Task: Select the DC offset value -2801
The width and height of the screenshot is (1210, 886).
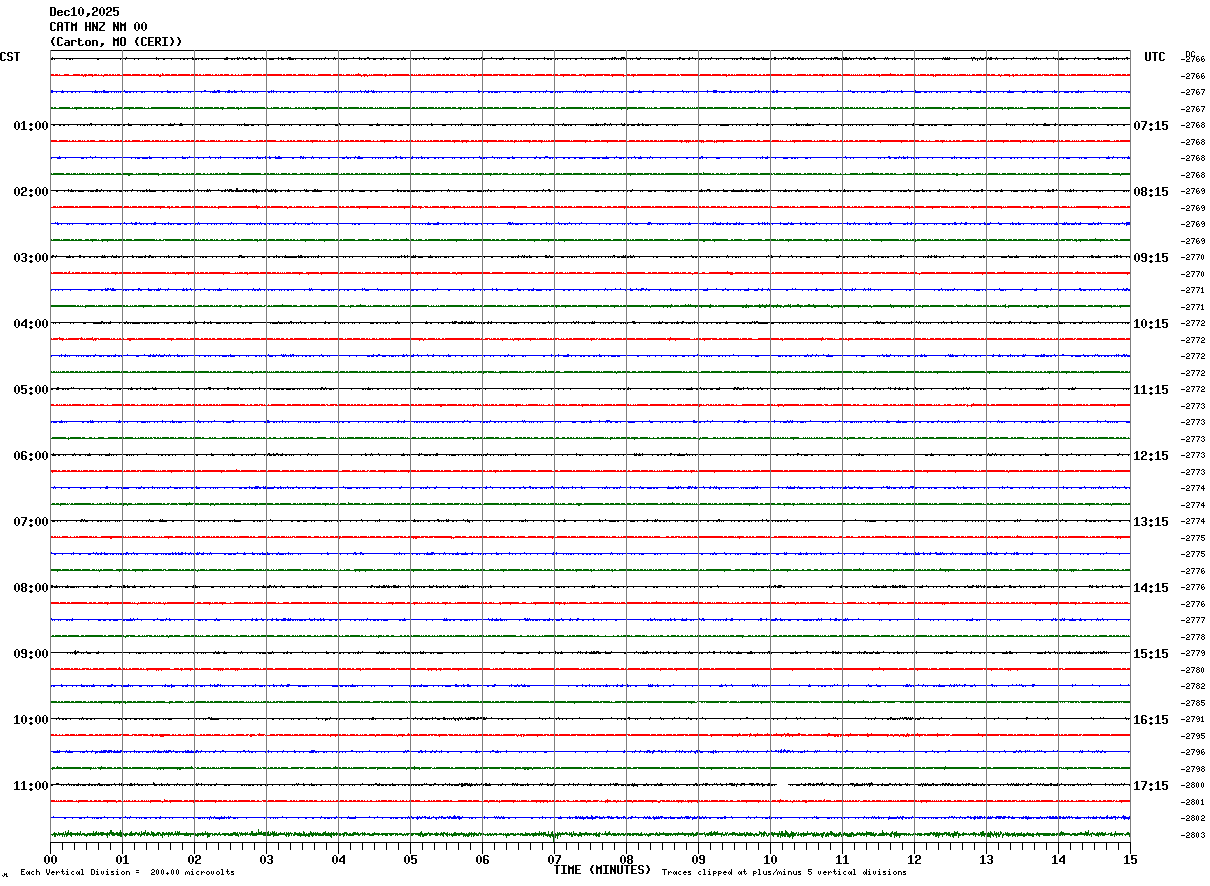Action: (1194, 802)
